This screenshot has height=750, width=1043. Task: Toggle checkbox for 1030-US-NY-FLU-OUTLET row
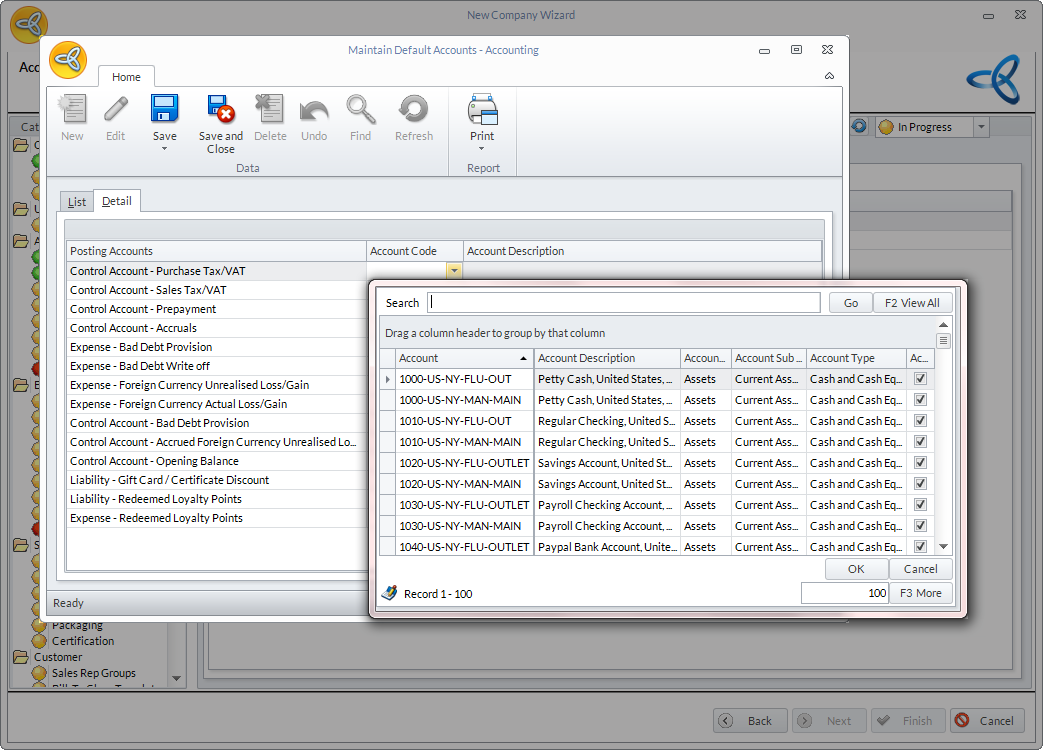tap(920, 505)
